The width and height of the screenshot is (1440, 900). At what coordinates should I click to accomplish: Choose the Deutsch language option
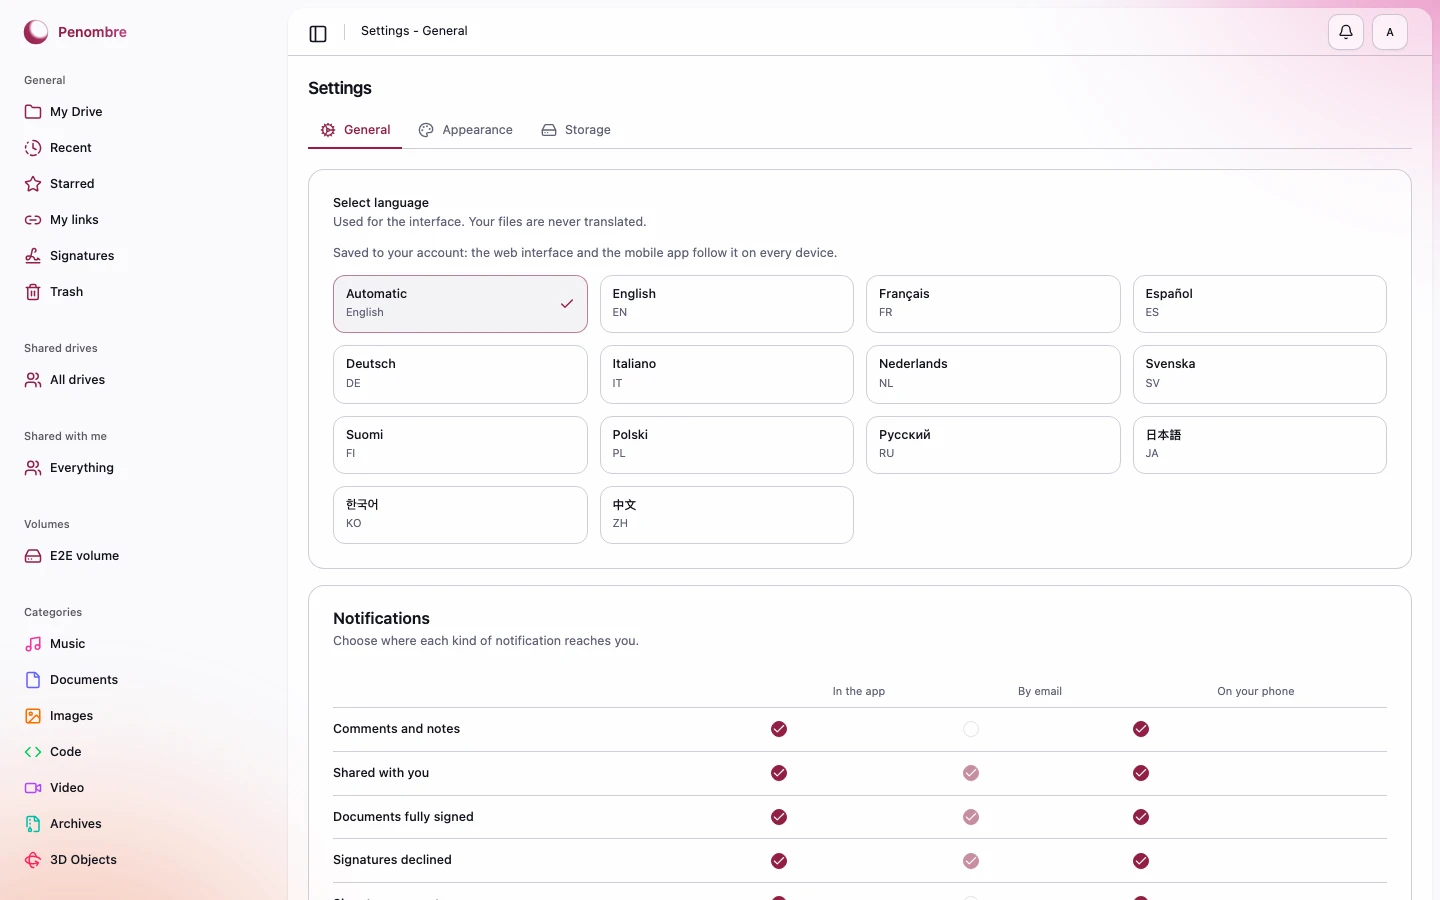click(x=460, y=374)
